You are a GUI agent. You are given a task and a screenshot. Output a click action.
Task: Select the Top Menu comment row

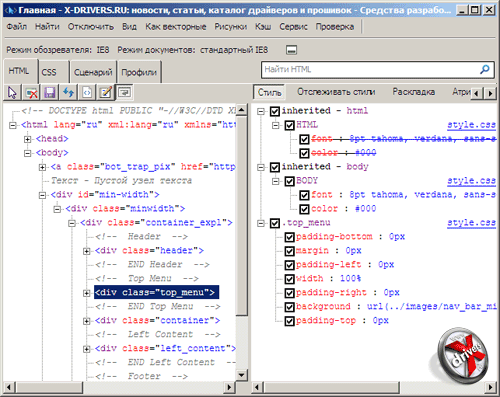click(147, 278)
